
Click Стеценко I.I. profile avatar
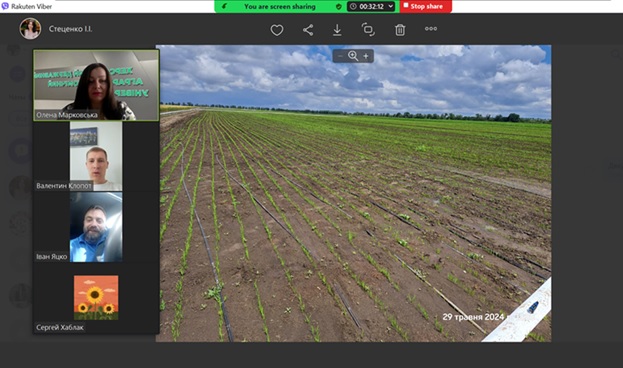pos(30,29)
